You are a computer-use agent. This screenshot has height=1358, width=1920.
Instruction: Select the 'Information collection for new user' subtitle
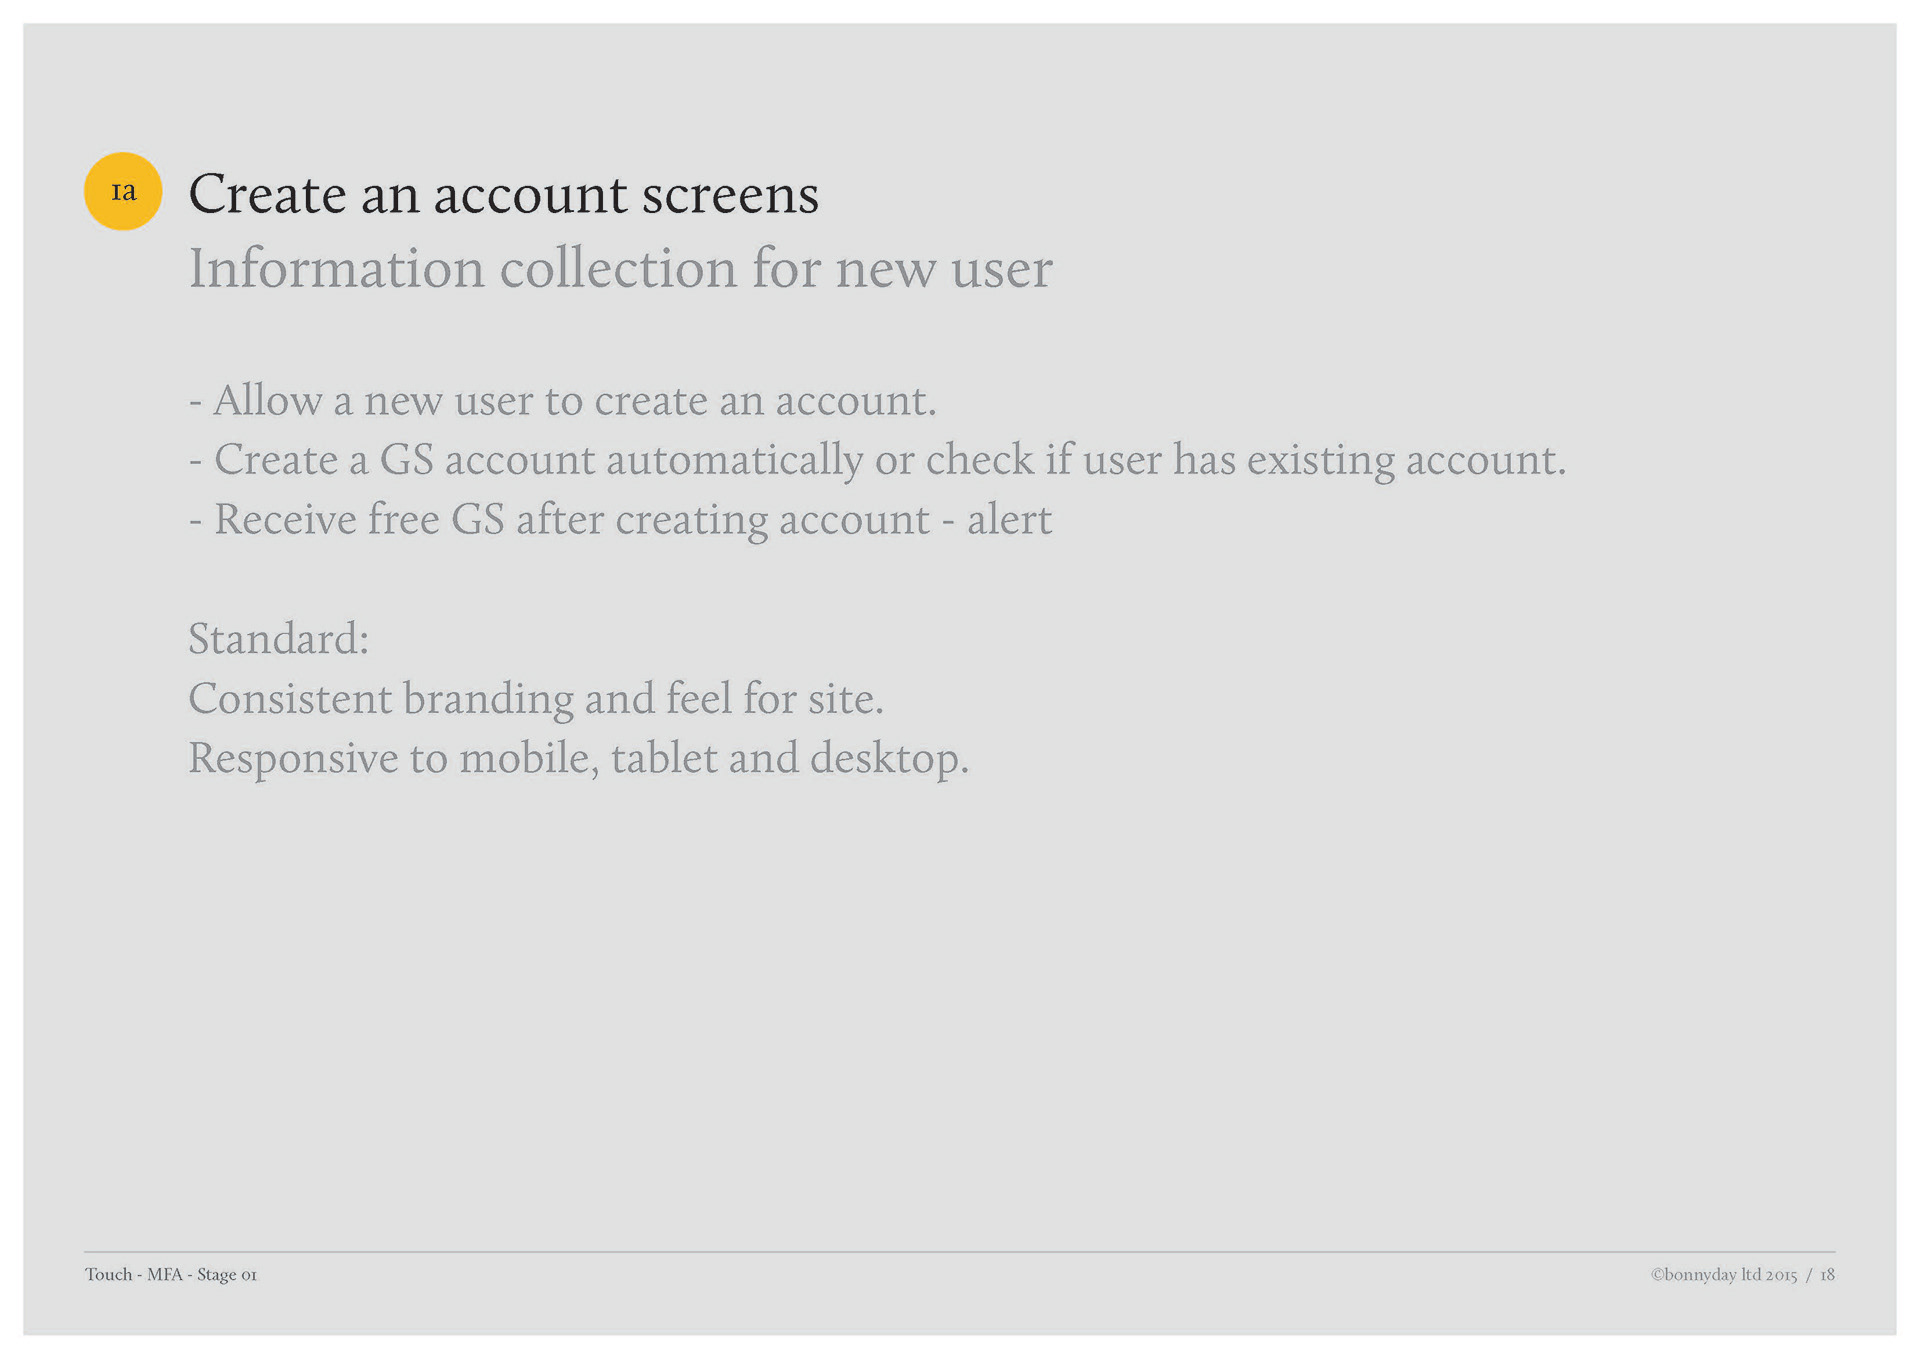[620, 268]
